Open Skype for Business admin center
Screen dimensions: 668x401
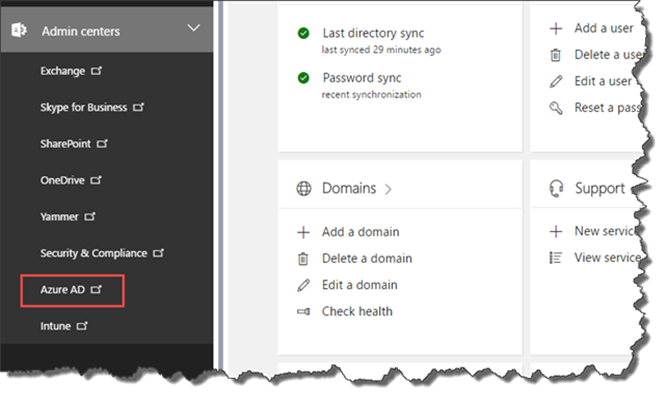tap(84, 107)
